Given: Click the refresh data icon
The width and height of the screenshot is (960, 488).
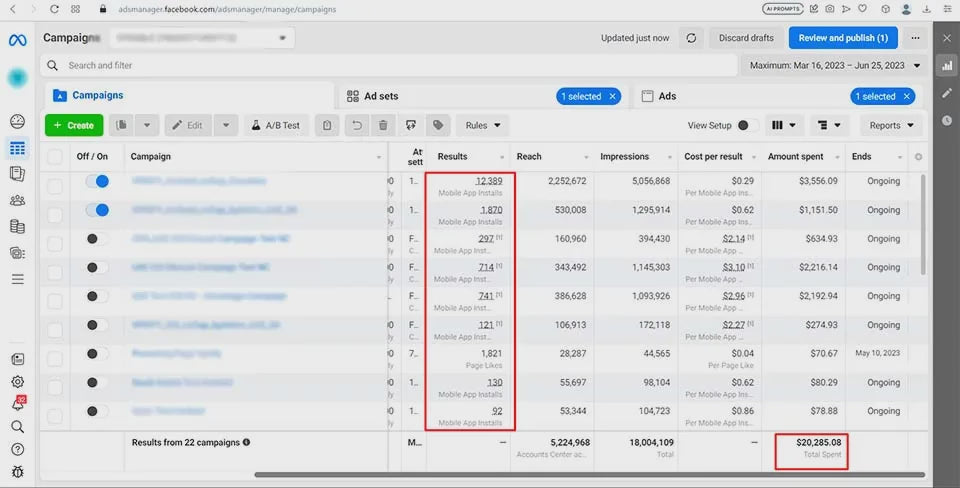Looking at the screenshot, I should coord(691,38).
